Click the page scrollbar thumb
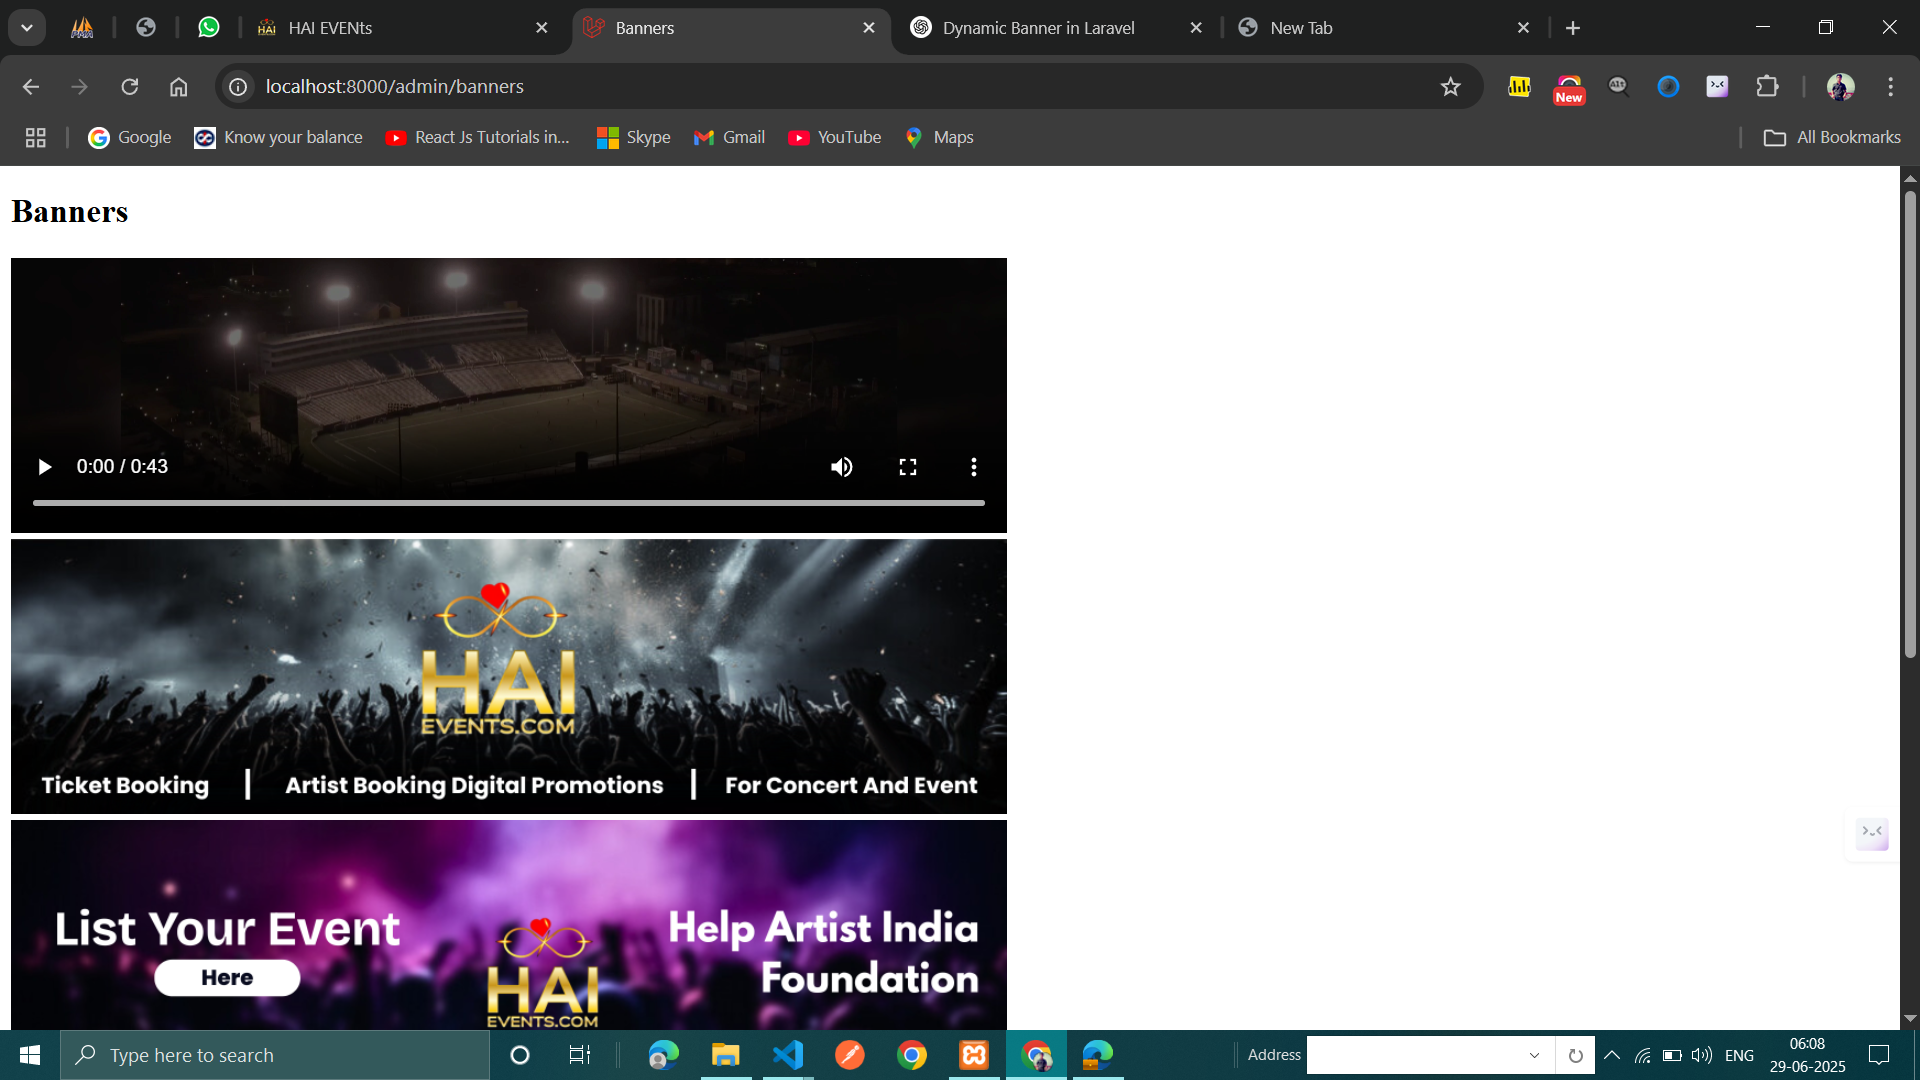This screenshot has height=1080, width=1920. pyautogui.click(x=1910, y=424)
